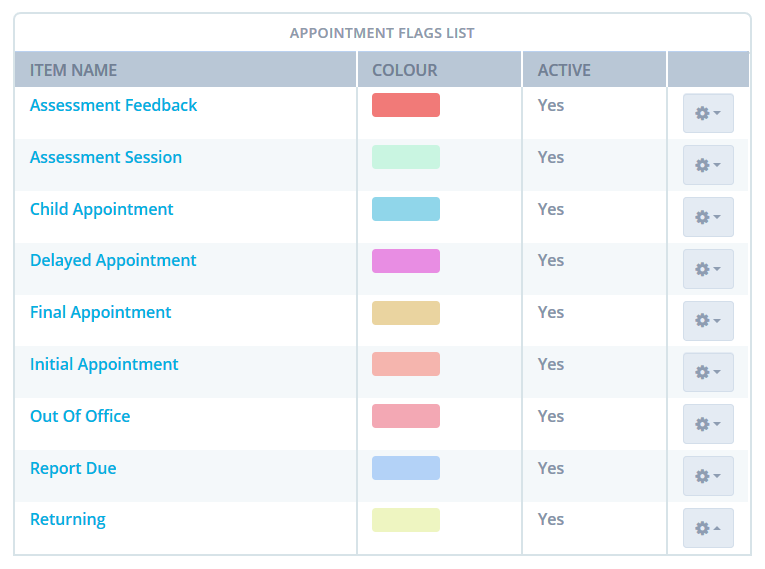Click the COLOUR column header
Image resolution: width=765 pixels, height=569 pixels.
[x=405, y=70]
